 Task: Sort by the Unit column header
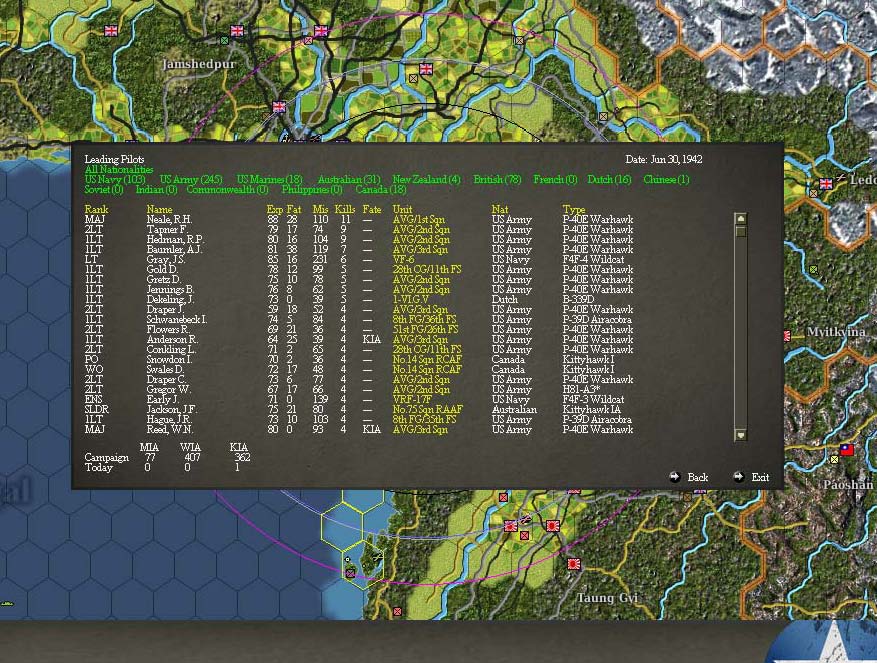[x=402, y=209]
